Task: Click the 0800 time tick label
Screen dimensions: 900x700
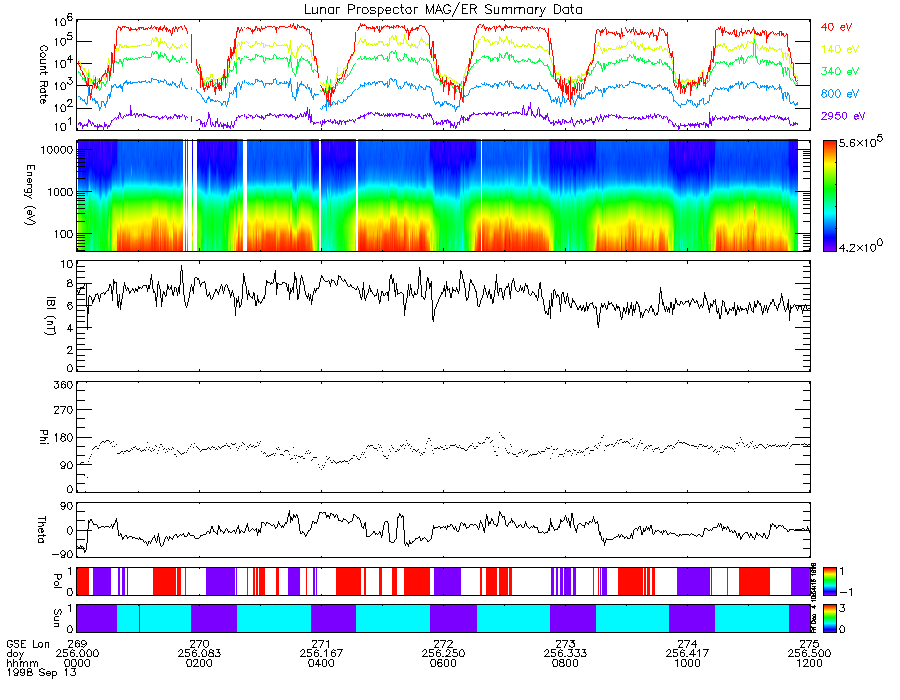Action: coord(565,663)
